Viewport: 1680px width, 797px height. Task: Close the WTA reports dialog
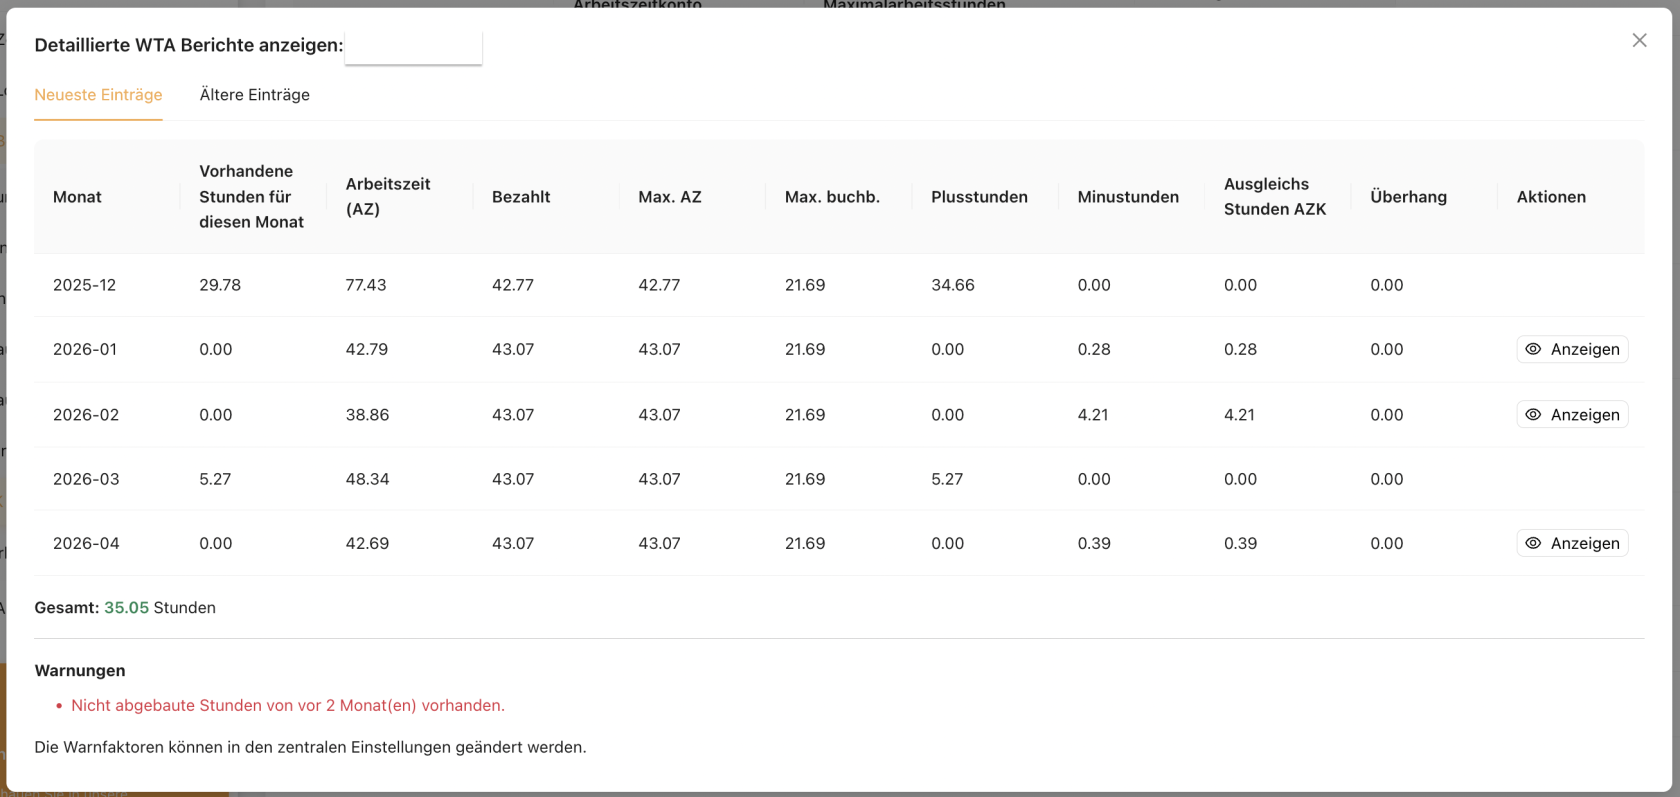click(1639, 41)
